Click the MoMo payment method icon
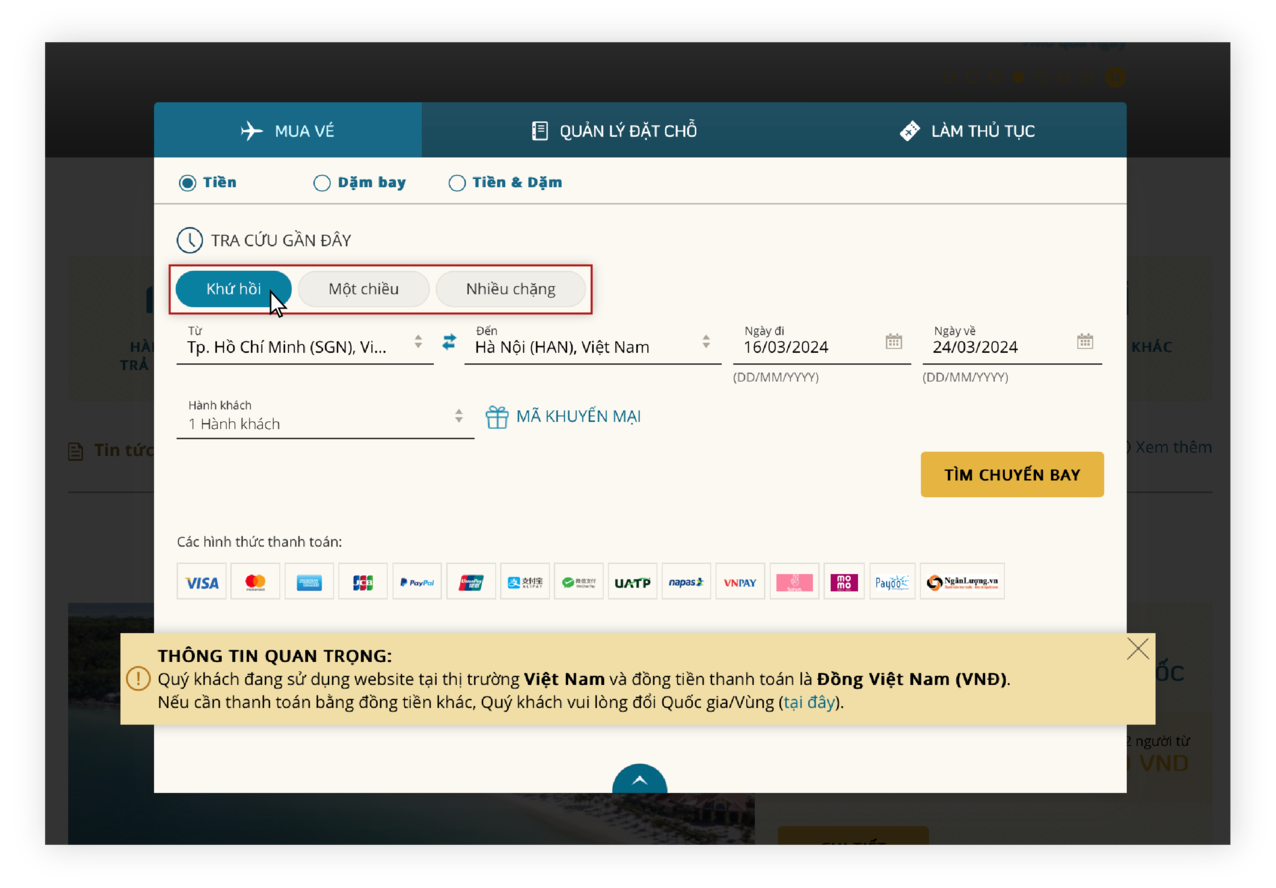 [x=843, y=581]
